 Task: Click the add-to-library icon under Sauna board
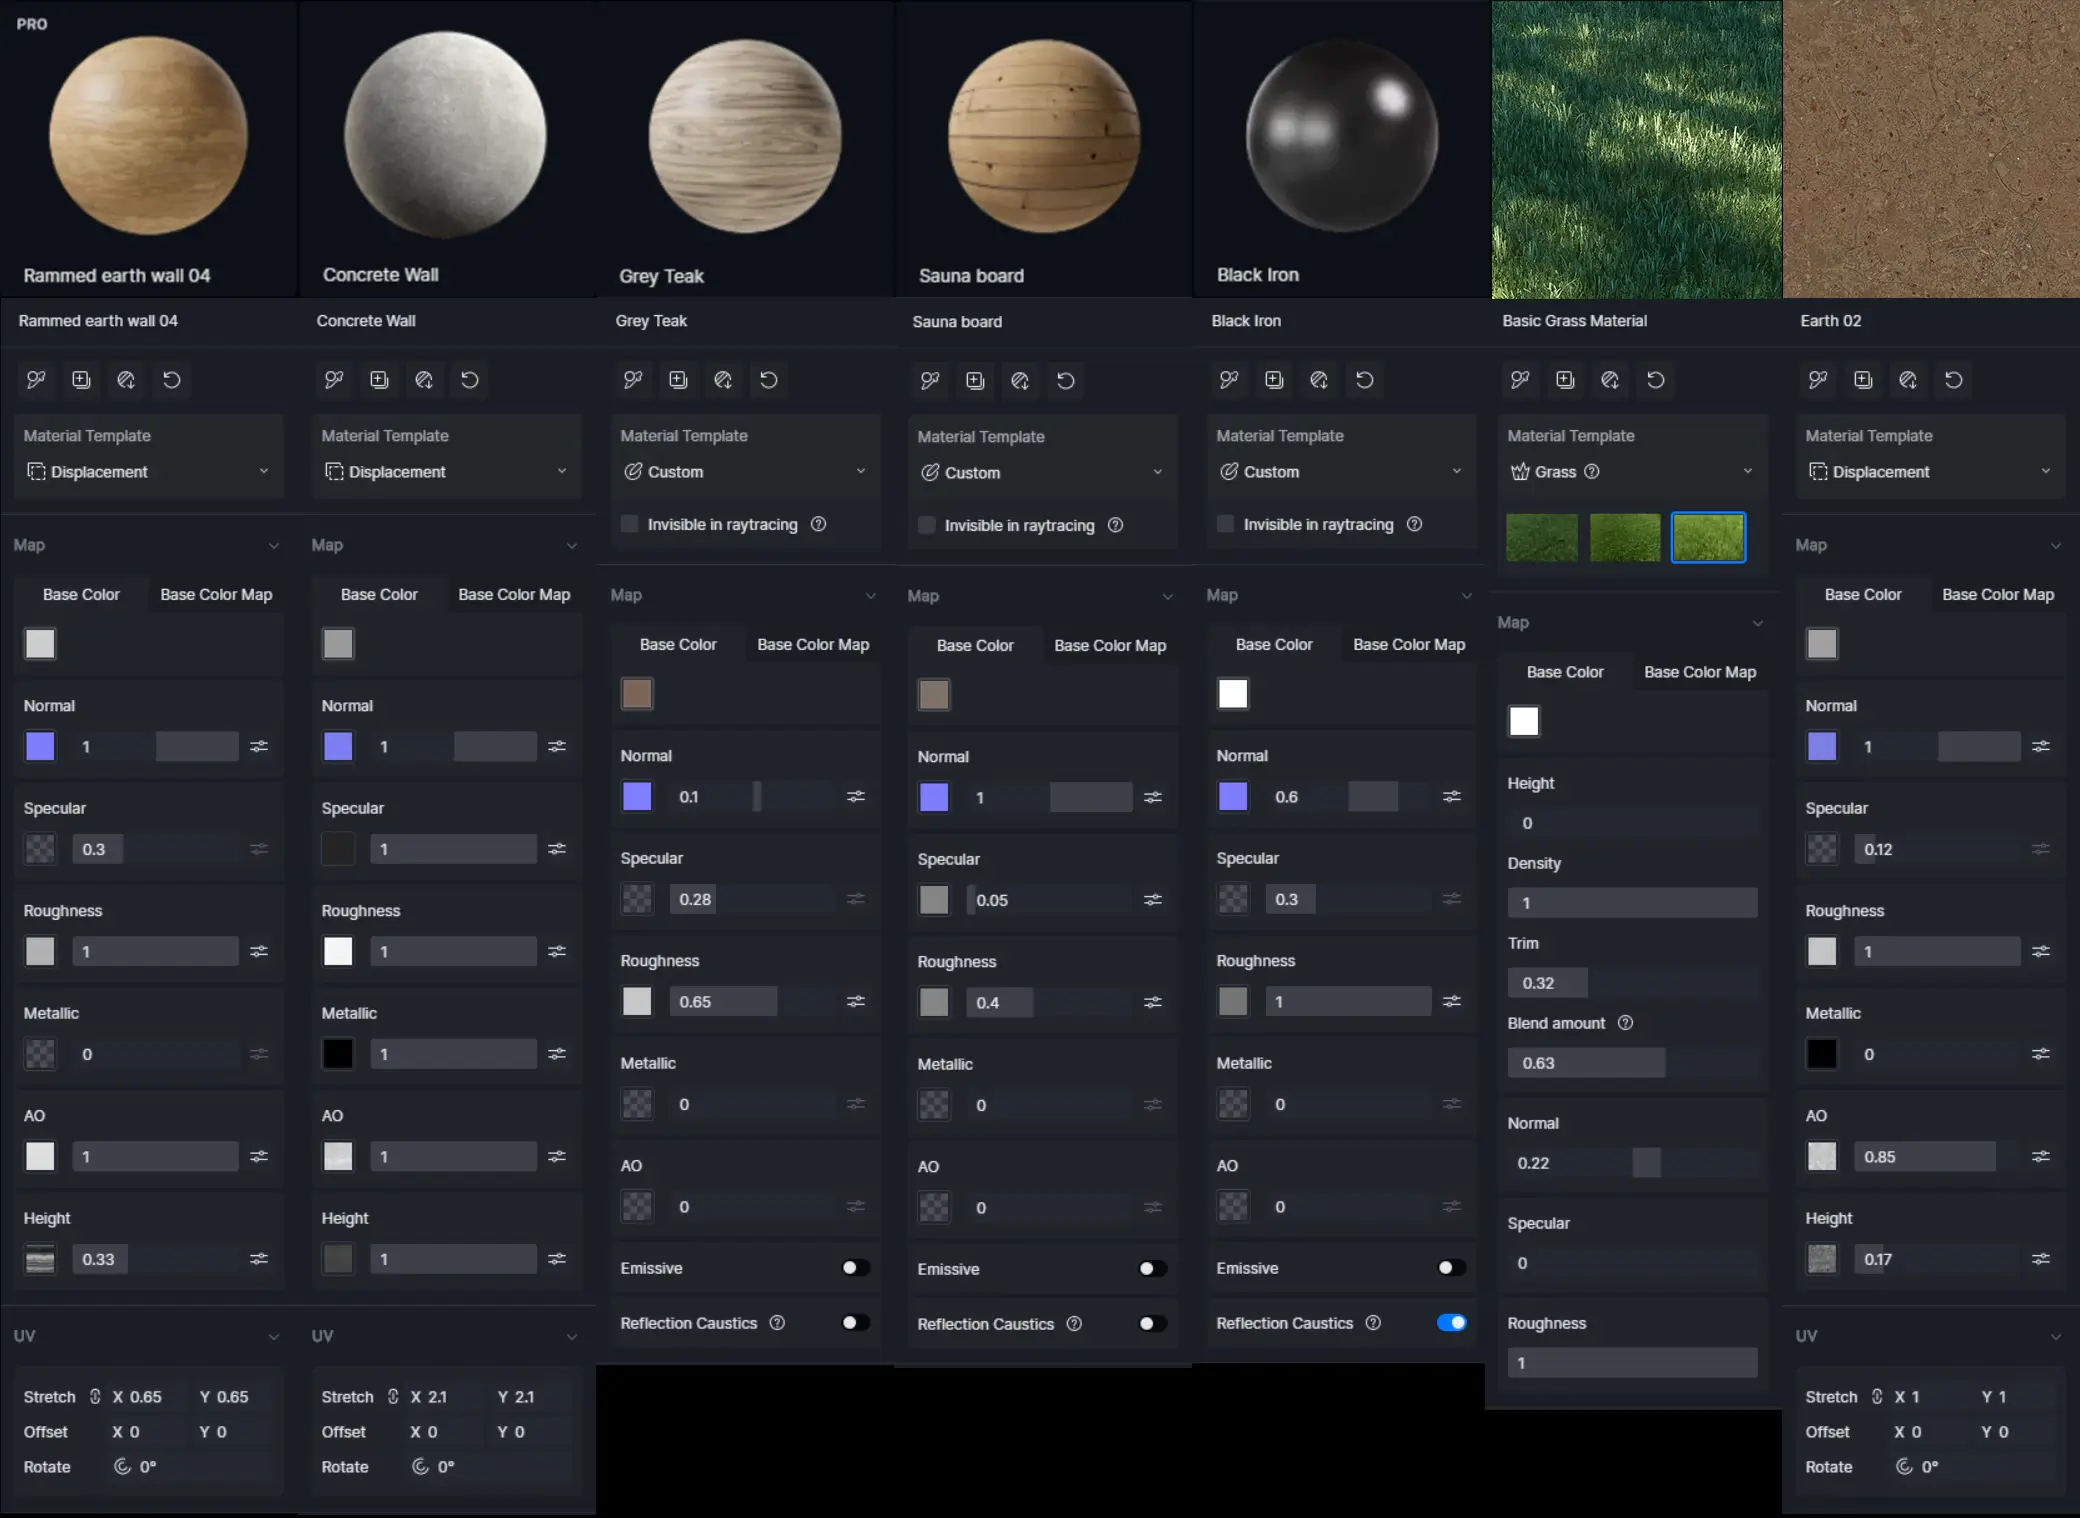(975, 381)
